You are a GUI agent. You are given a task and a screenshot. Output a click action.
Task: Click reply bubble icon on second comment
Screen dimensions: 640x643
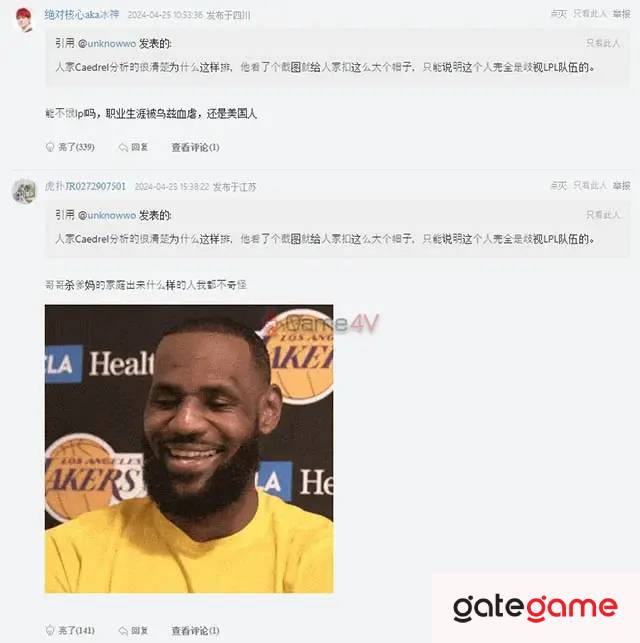(123, 630)
